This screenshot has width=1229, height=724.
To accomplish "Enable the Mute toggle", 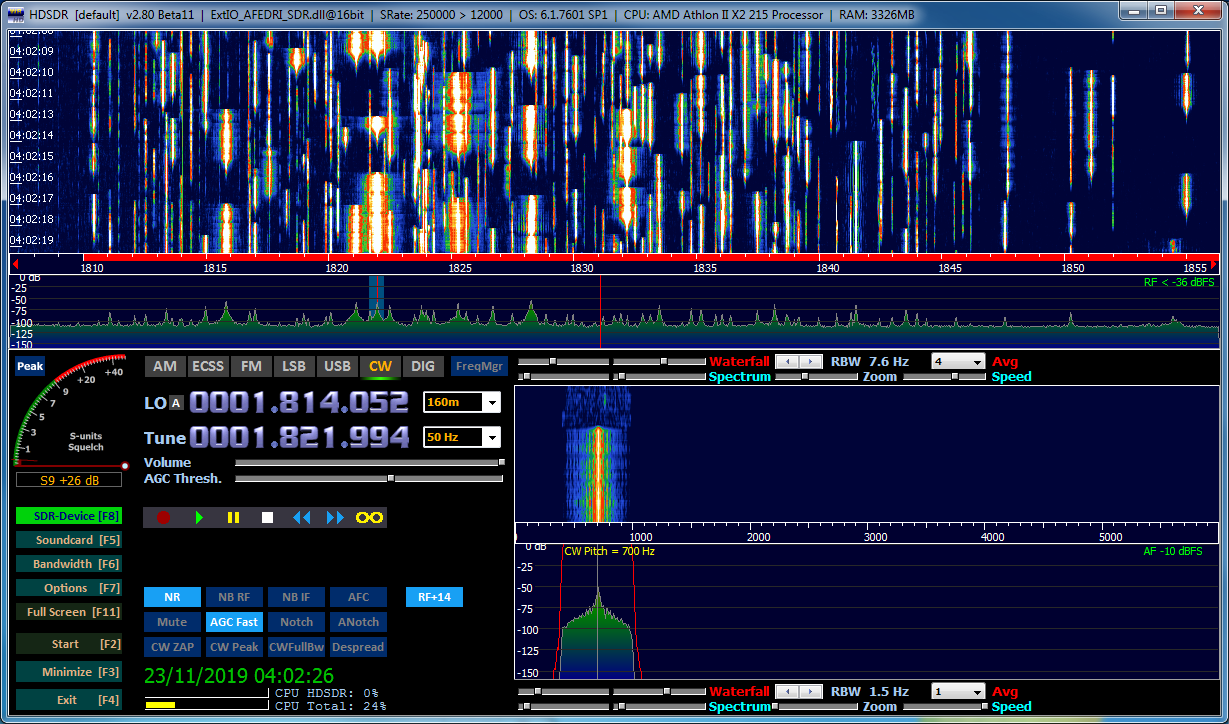I will pos(172,622).
